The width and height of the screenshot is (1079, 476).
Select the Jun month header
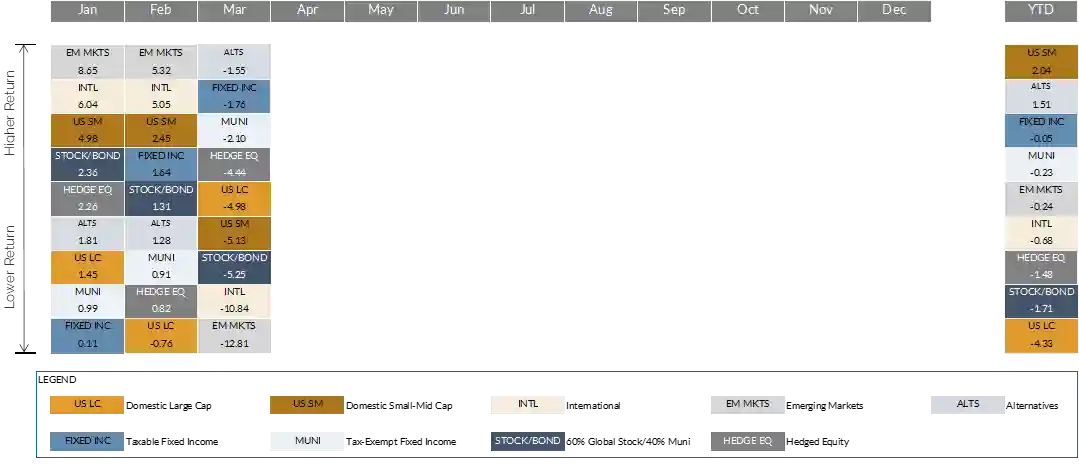(x=454, y=10)
